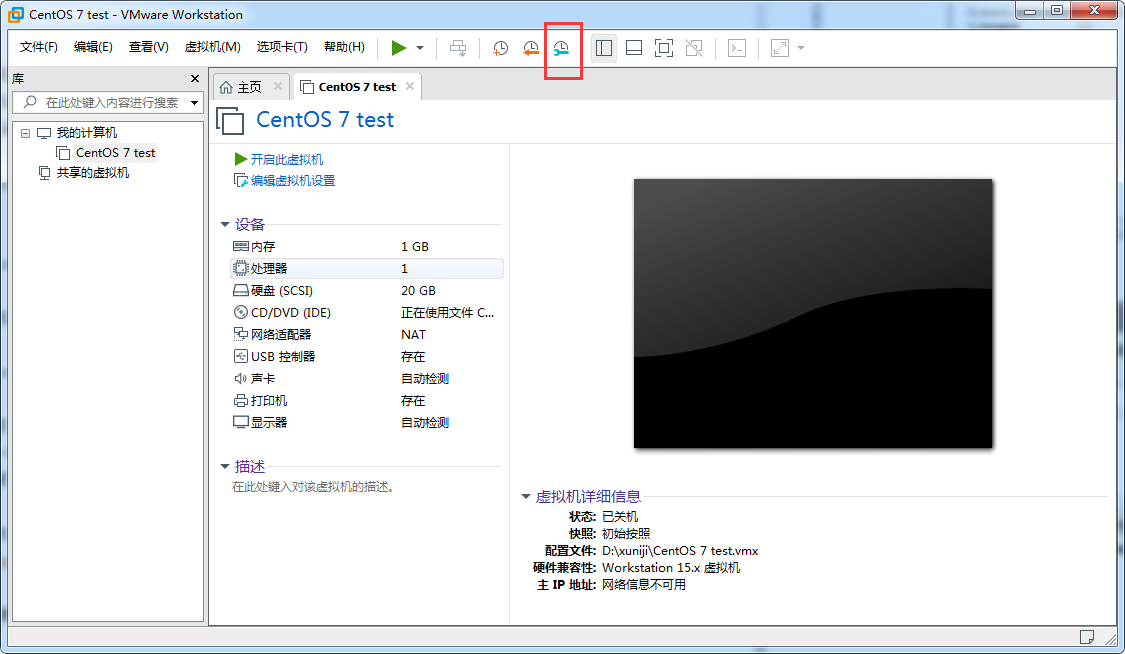Screen dimensions: 1125x654
Task: Click the USB controller icon
Action: 241,356
